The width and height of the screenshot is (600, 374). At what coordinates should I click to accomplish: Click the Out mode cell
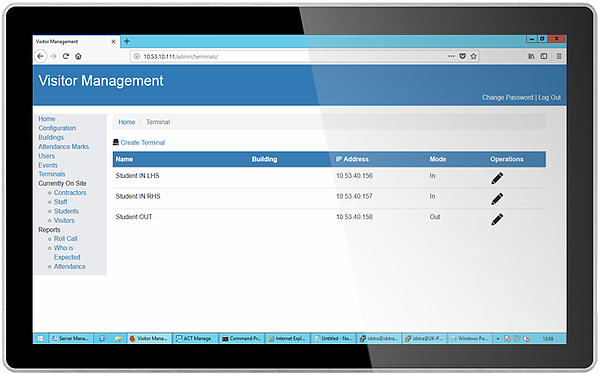pyautogui.click(x=435, y=217)
